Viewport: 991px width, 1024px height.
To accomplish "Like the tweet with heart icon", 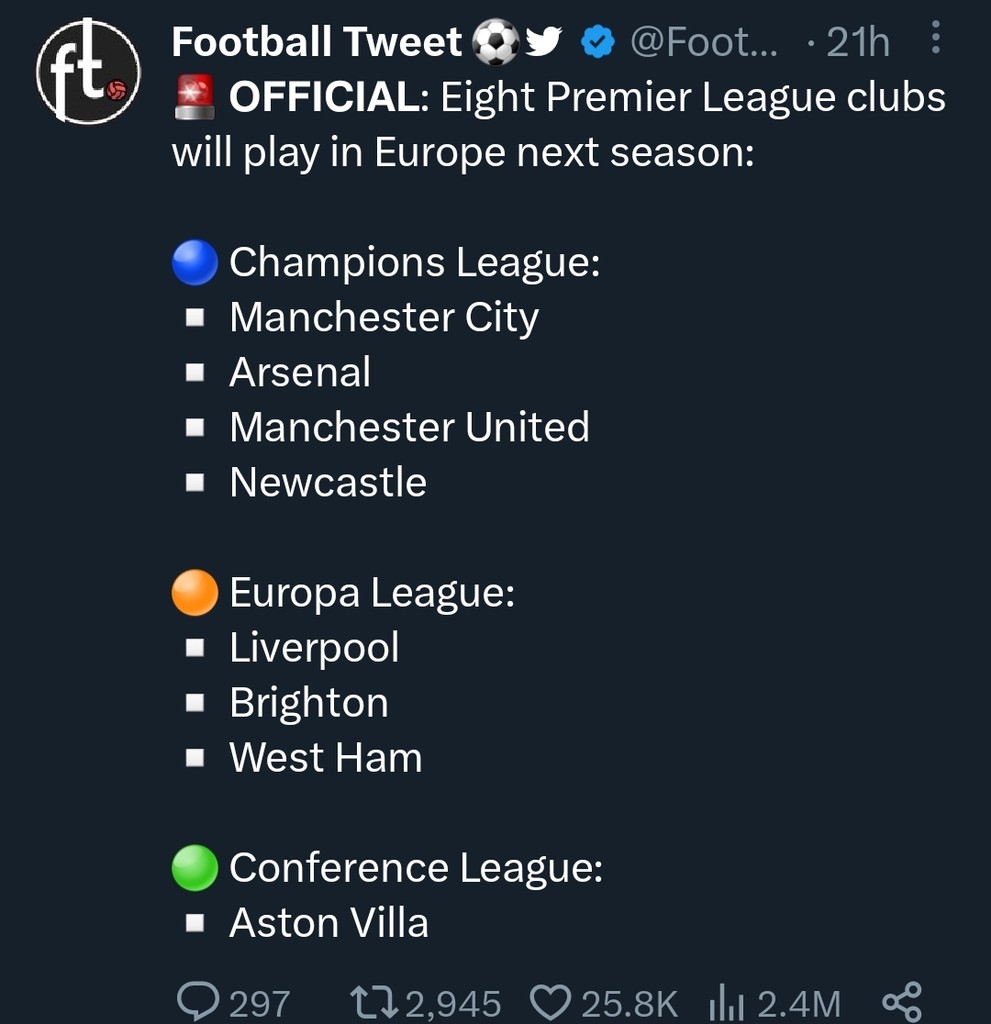I will coord(548,1000).
